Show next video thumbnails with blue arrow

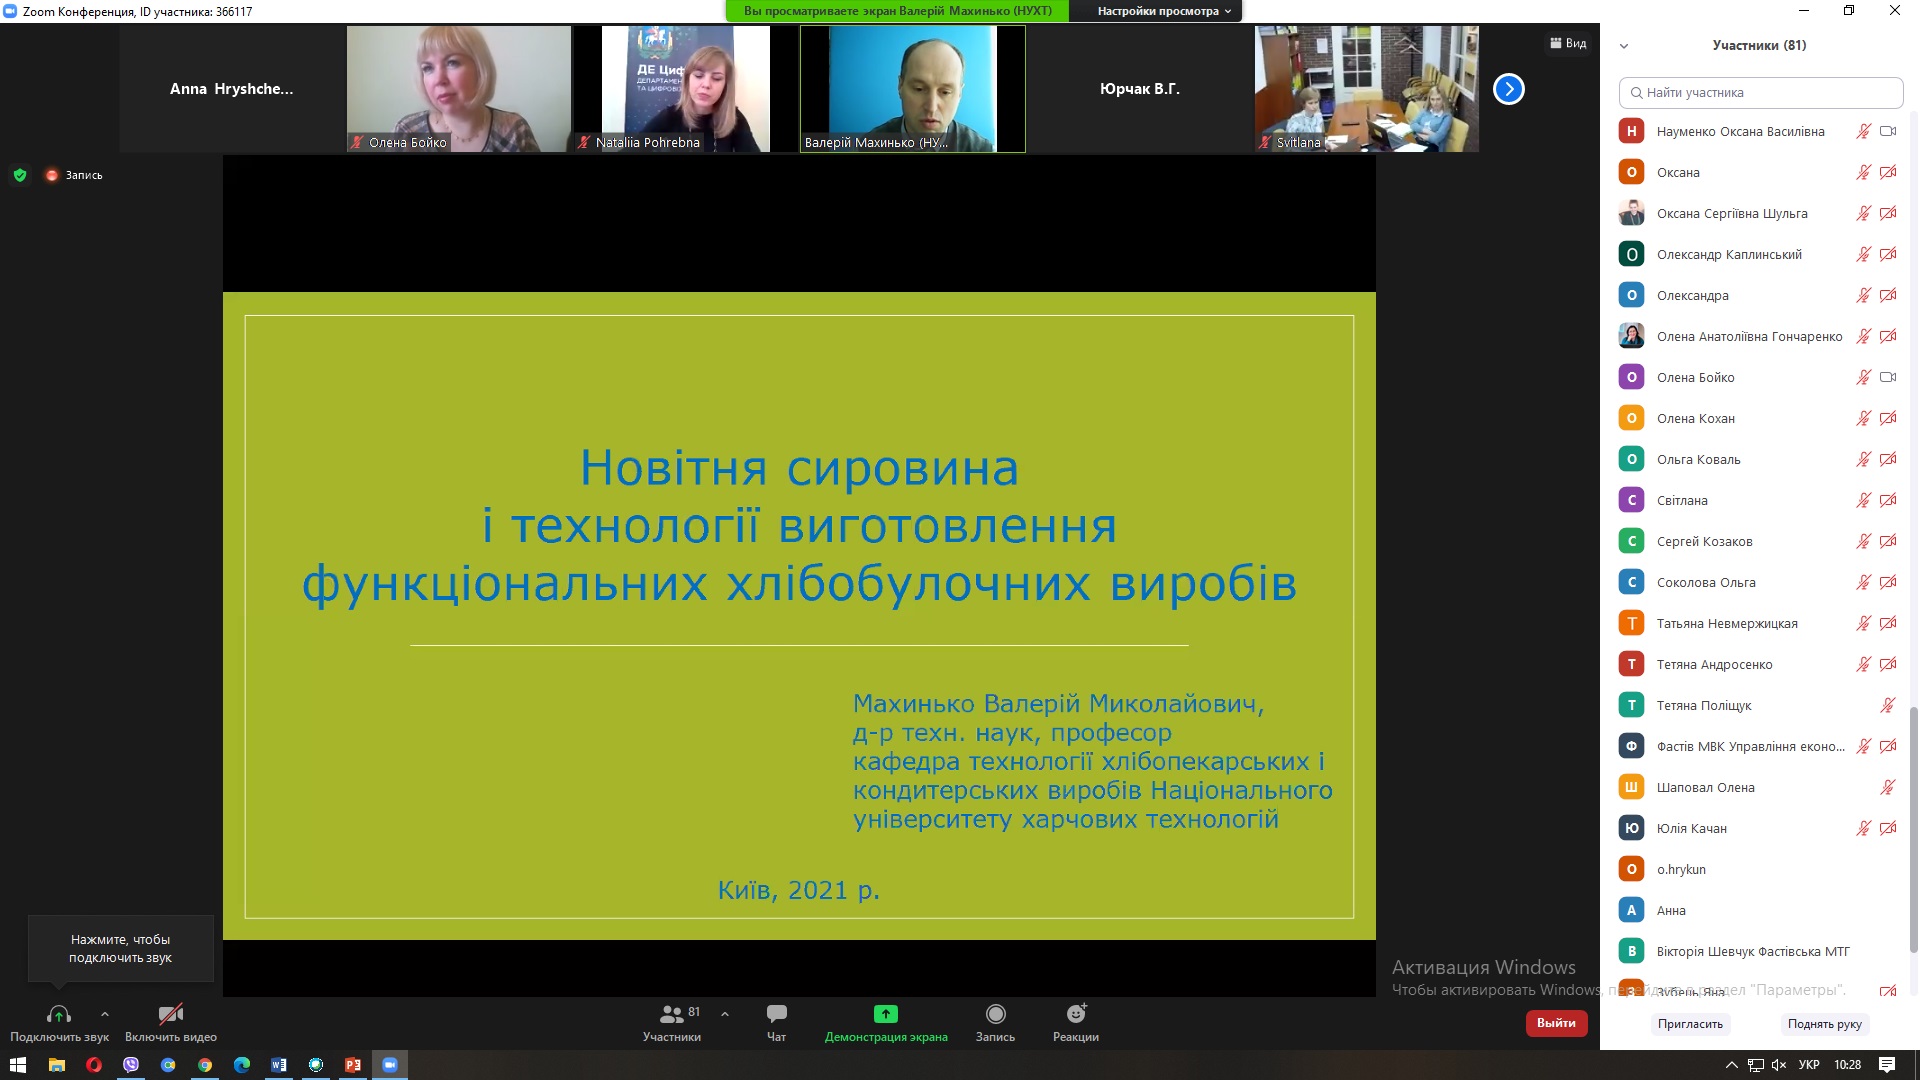pos(1508,89)
